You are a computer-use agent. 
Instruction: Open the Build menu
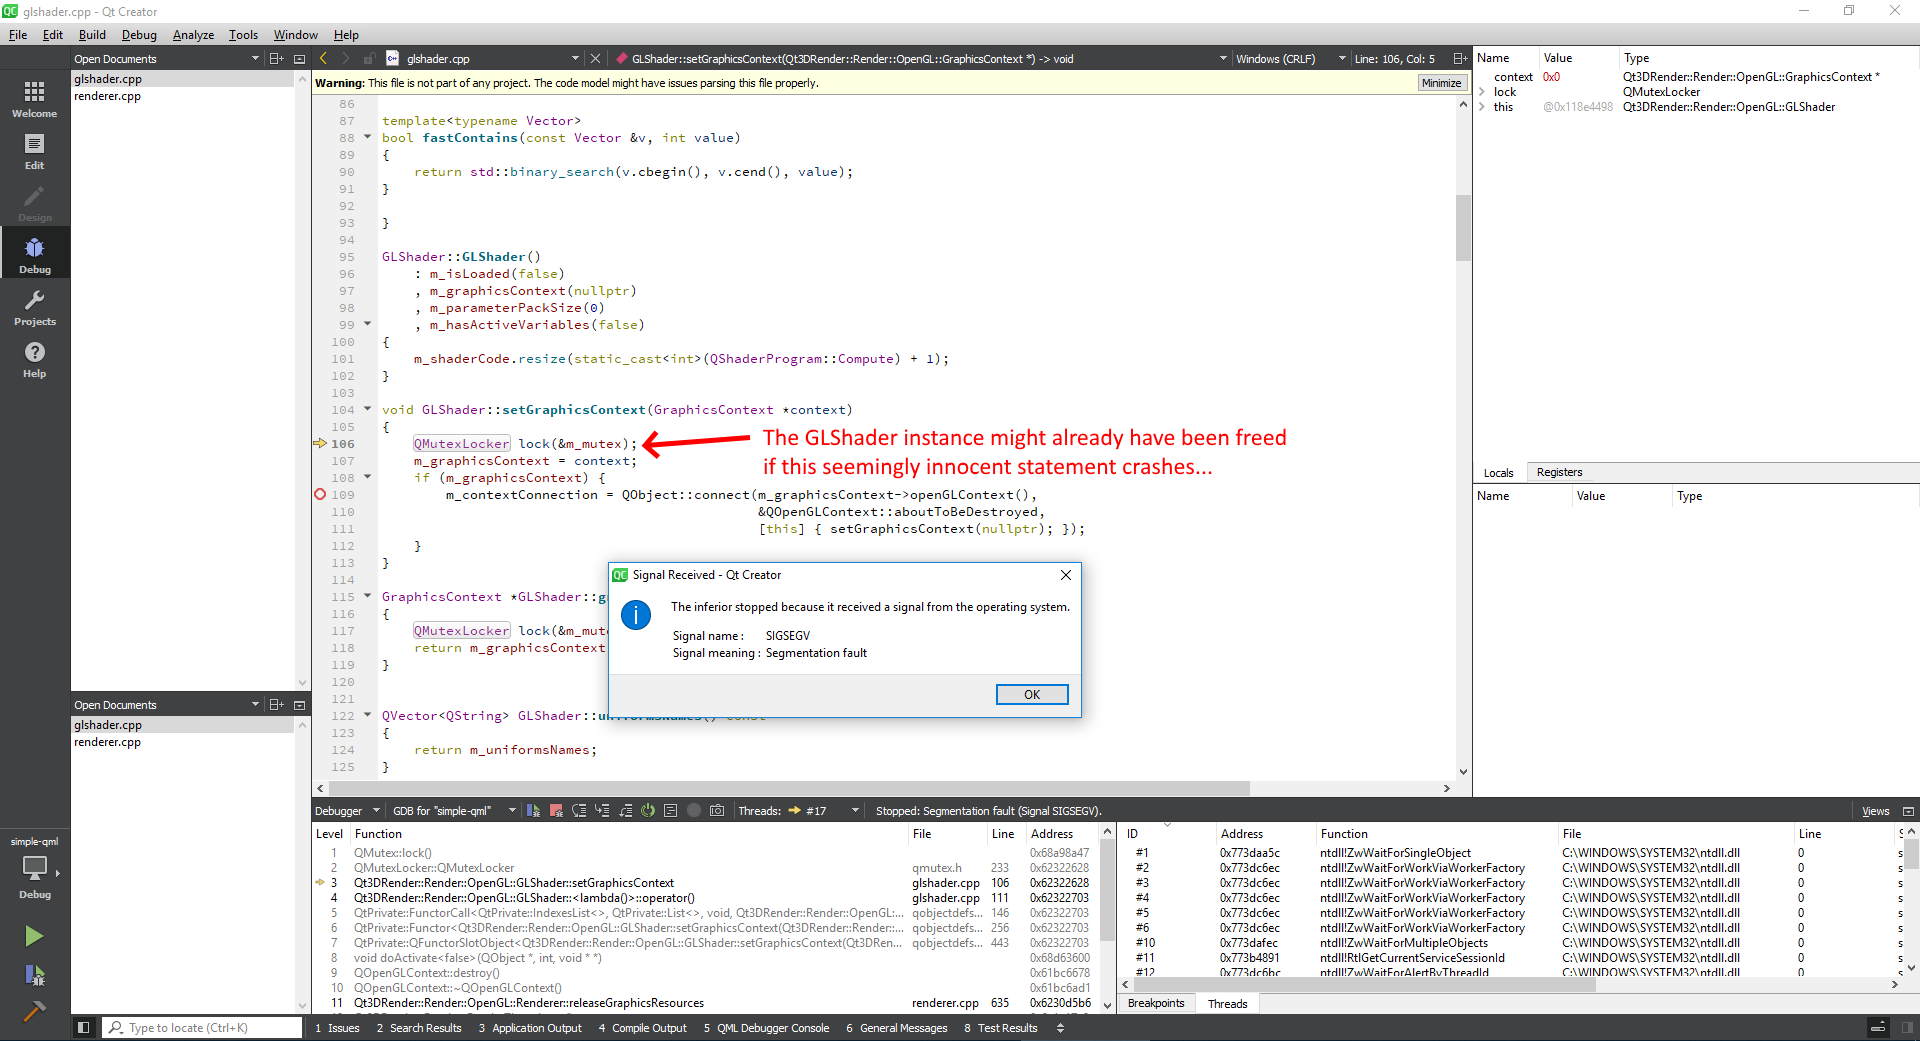pos(92,35)
